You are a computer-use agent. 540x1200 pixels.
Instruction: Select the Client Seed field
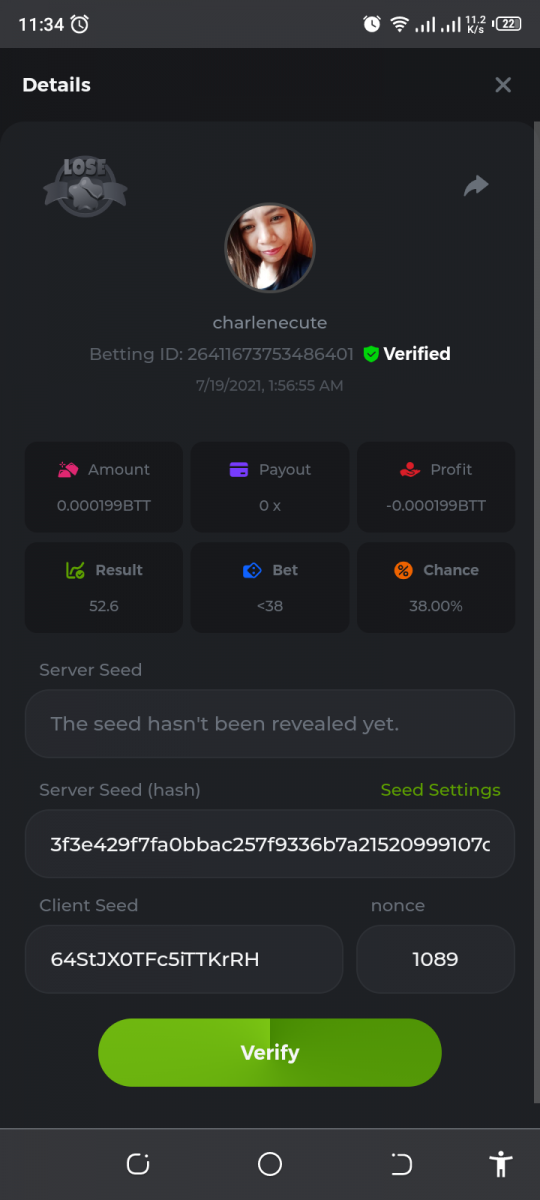pos(184,959)
